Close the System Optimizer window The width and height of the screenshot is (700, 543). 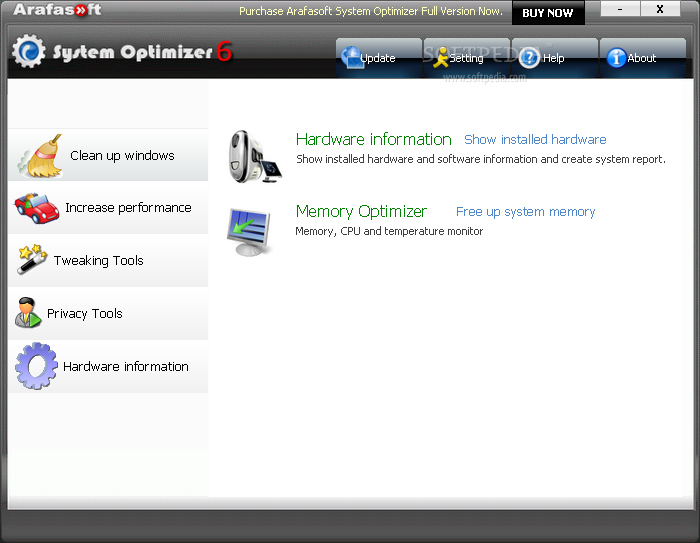tap(660, 9)
